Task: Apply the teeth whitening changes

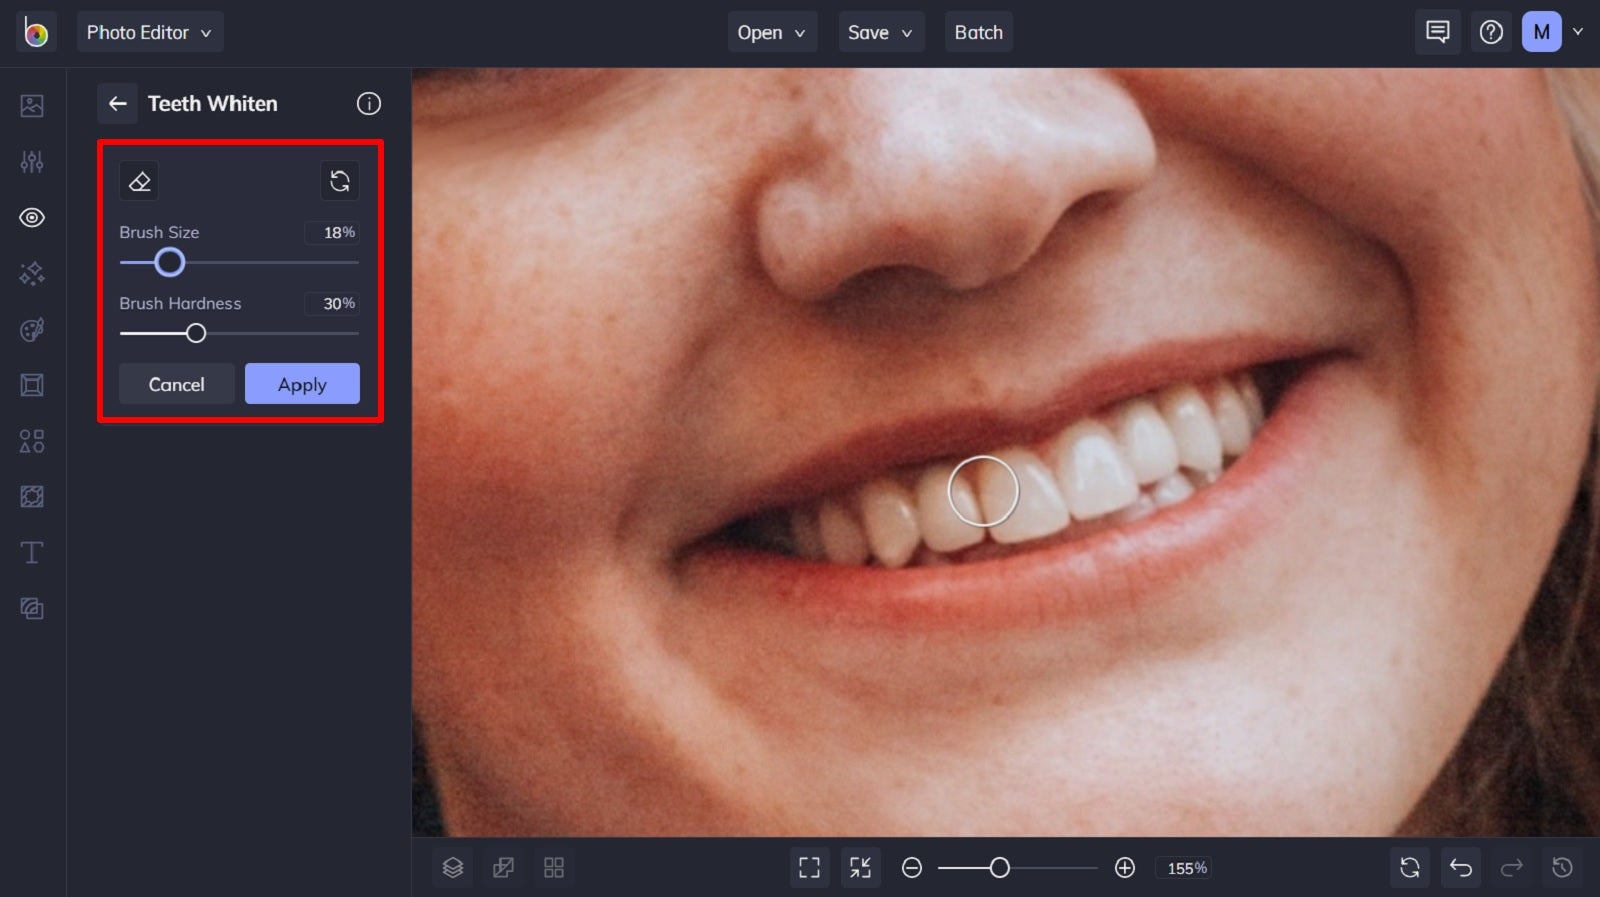Action: point(302,384)
